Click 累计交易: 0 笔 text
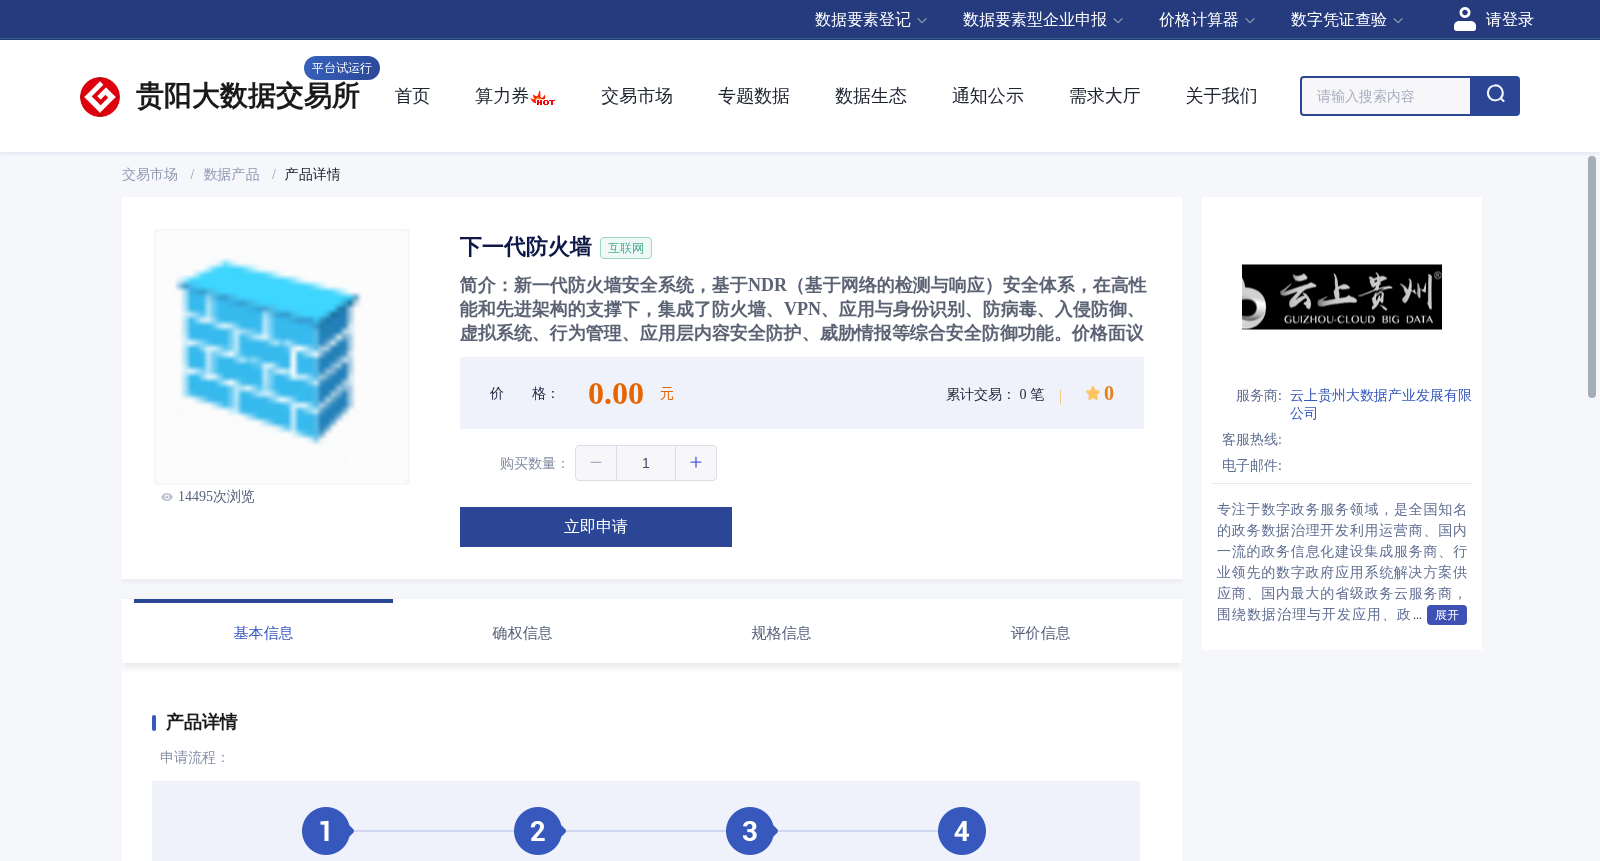1600x861 pixels. (x=995, y=395)
